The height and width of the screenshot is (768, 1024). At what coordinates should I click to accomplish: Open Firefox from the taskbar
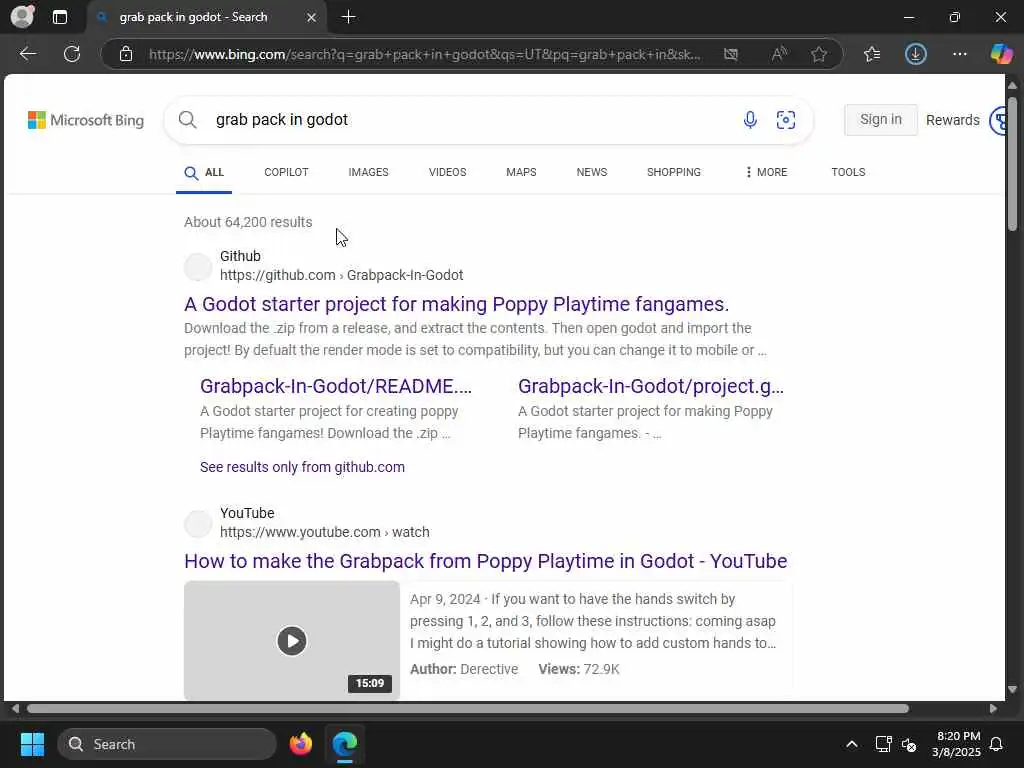click(x=300, y=744)
